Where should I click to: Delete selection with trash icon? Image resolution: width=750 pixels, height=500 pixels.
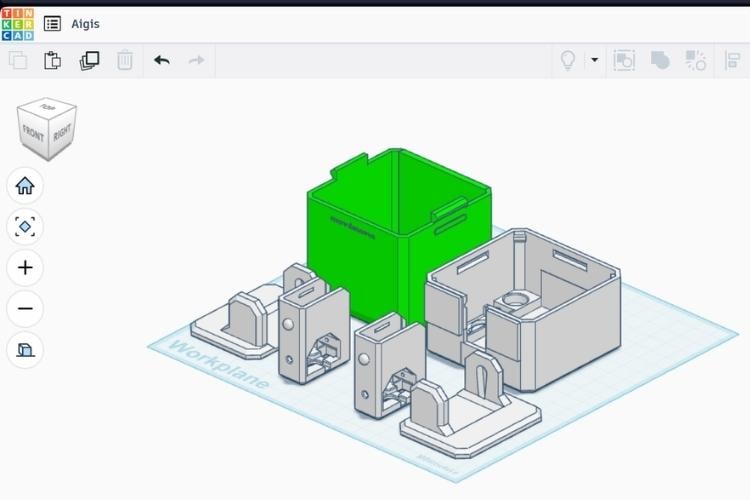point(125,60)
